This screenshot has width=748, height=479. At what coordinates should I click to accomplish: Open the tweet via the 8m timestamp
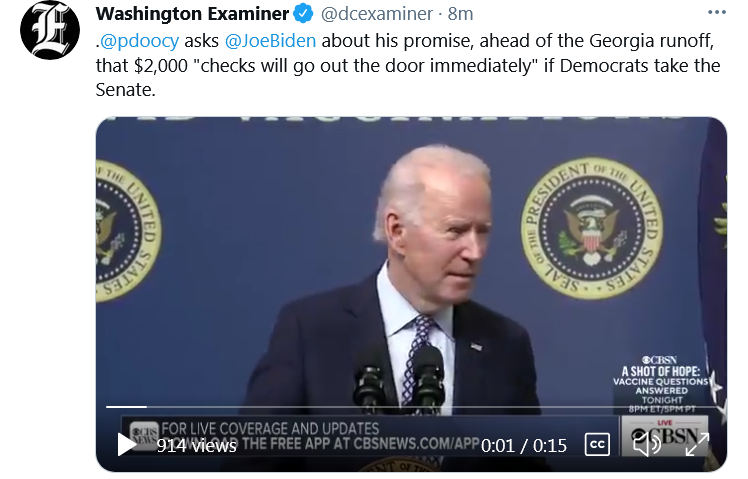coord(460,14)
